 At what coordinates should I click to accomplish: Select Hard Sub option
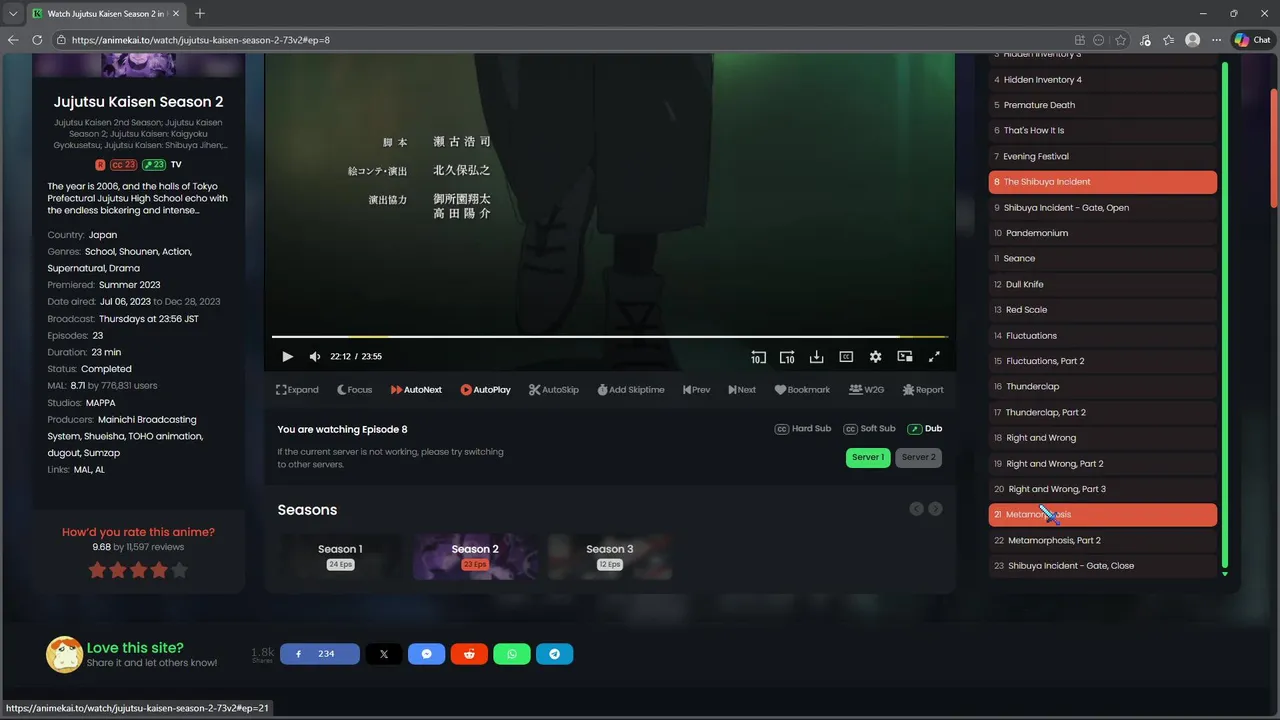[803, 429]
